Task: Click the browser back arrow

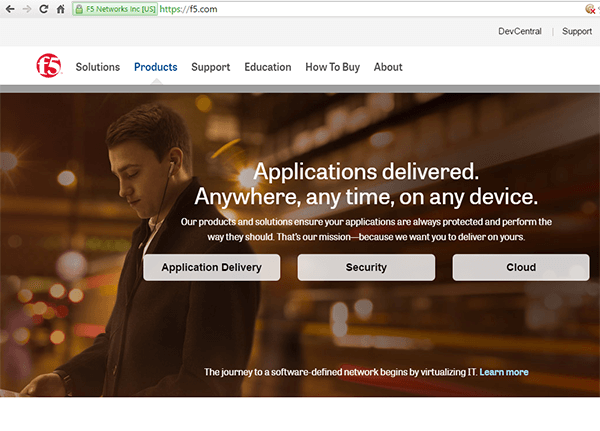Action: (x=9, y=8)
